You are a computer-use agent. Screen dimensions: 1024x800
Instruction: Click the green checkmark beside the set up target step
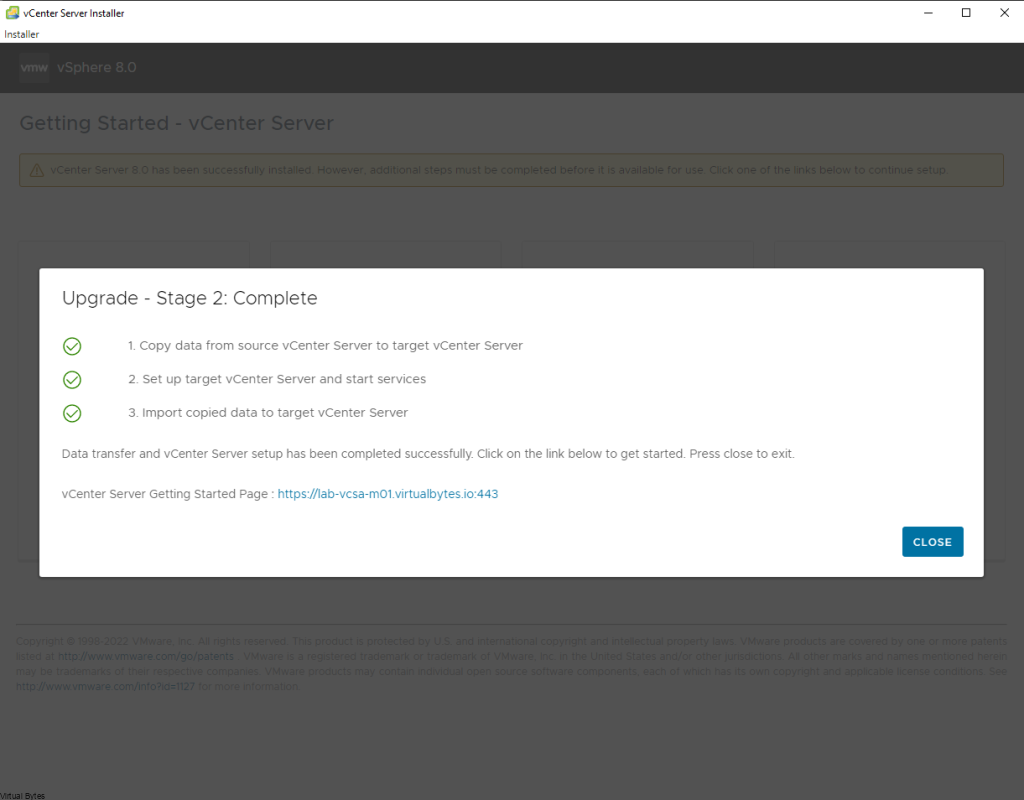(72, 380)
